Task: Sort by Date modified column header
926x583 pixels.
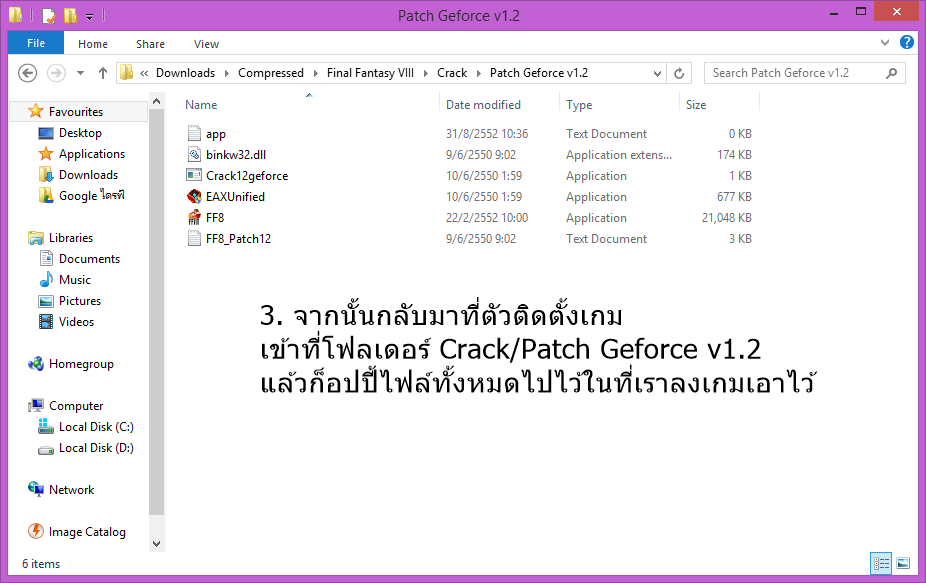Action: click(x=483, y=105)
